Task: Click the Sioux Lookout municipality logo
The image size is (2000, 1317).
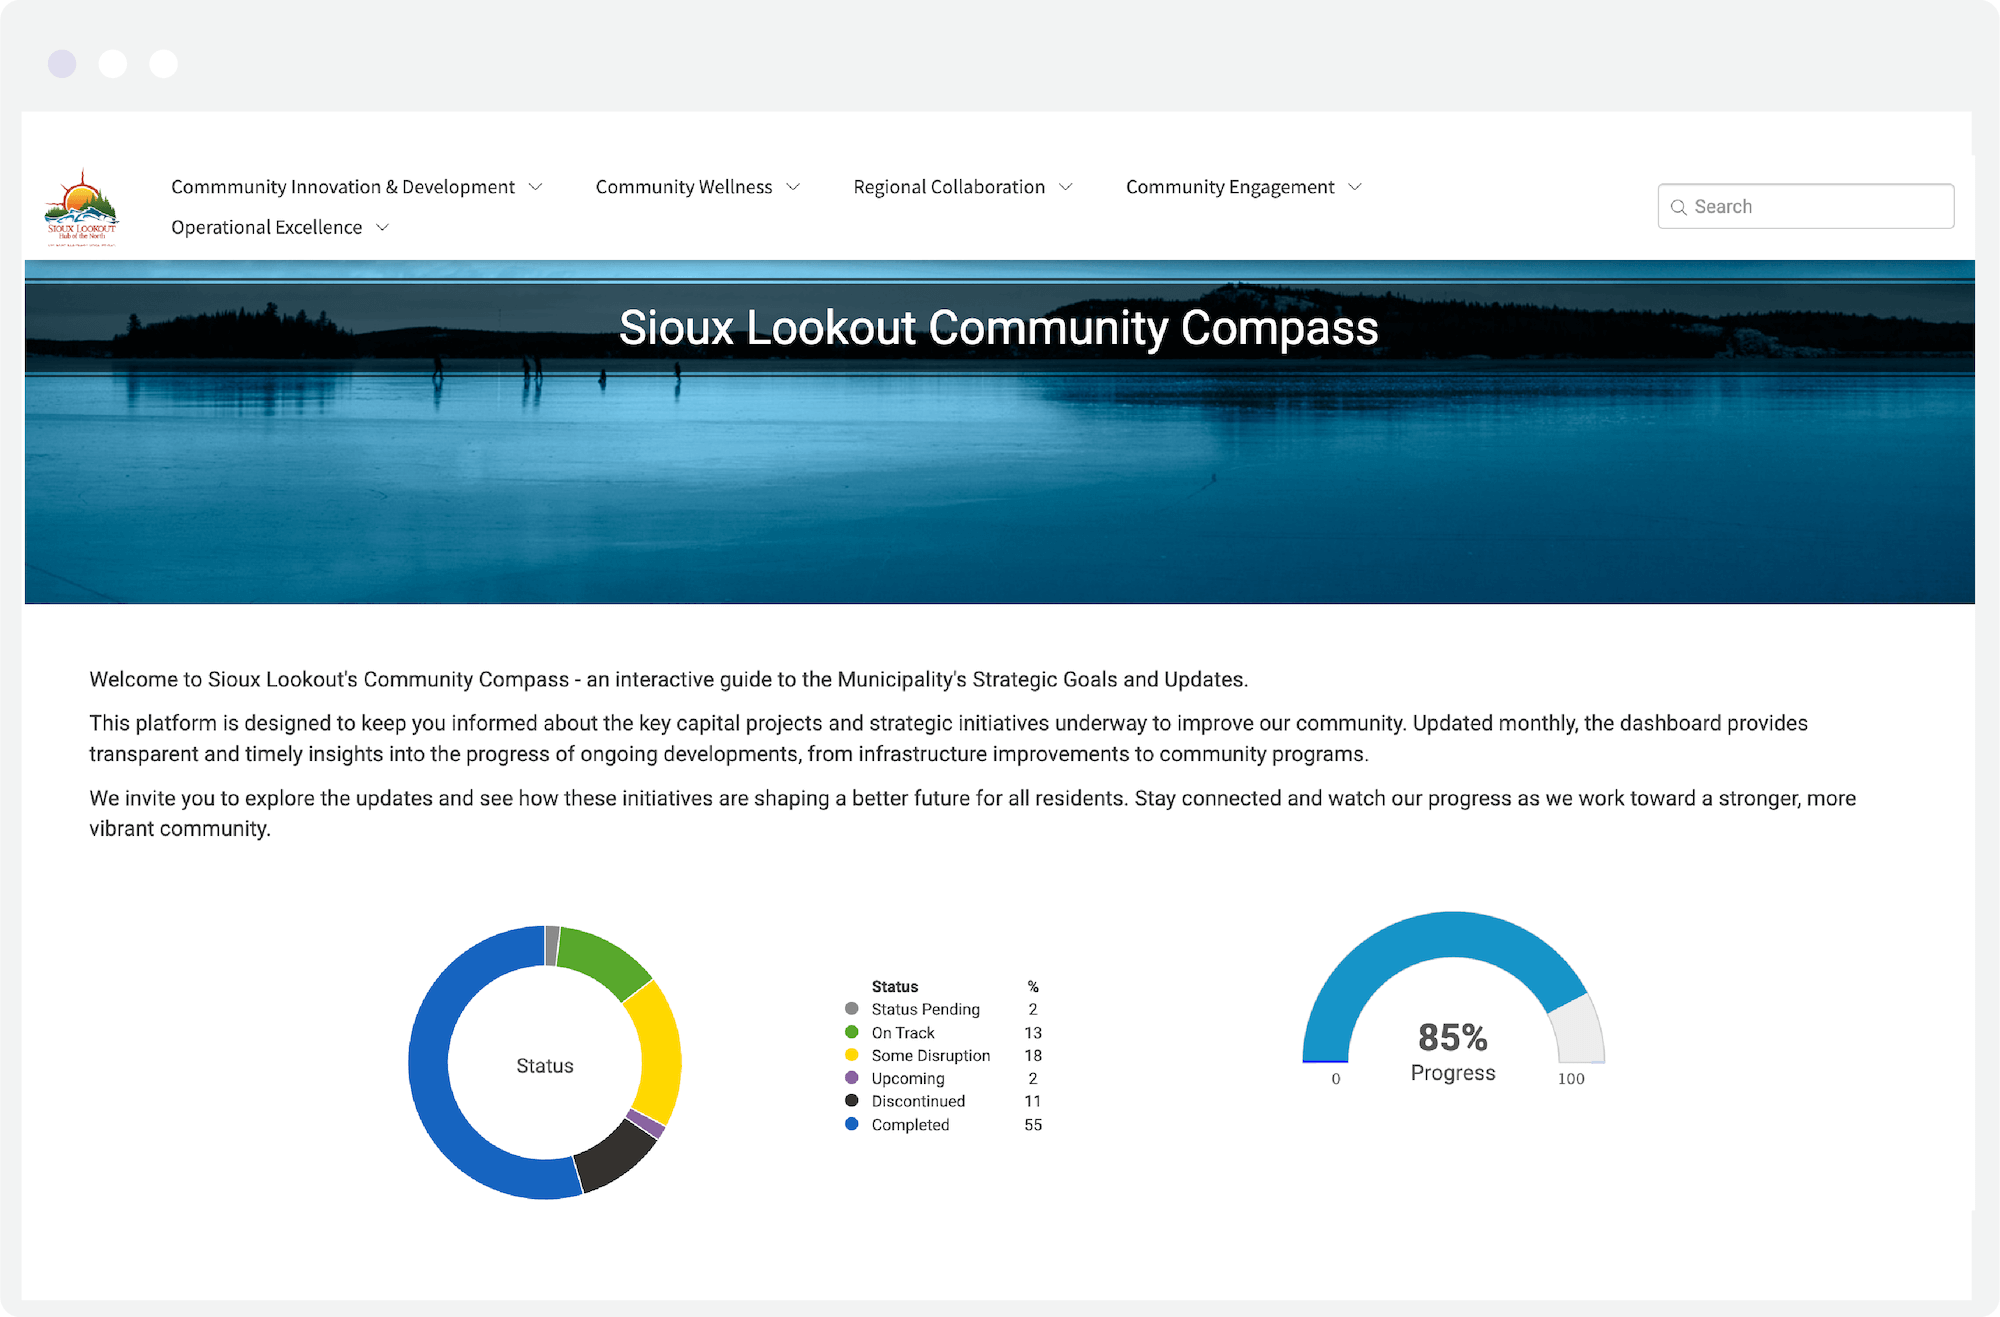Action: pyautogui.click(x=82, y=206)
